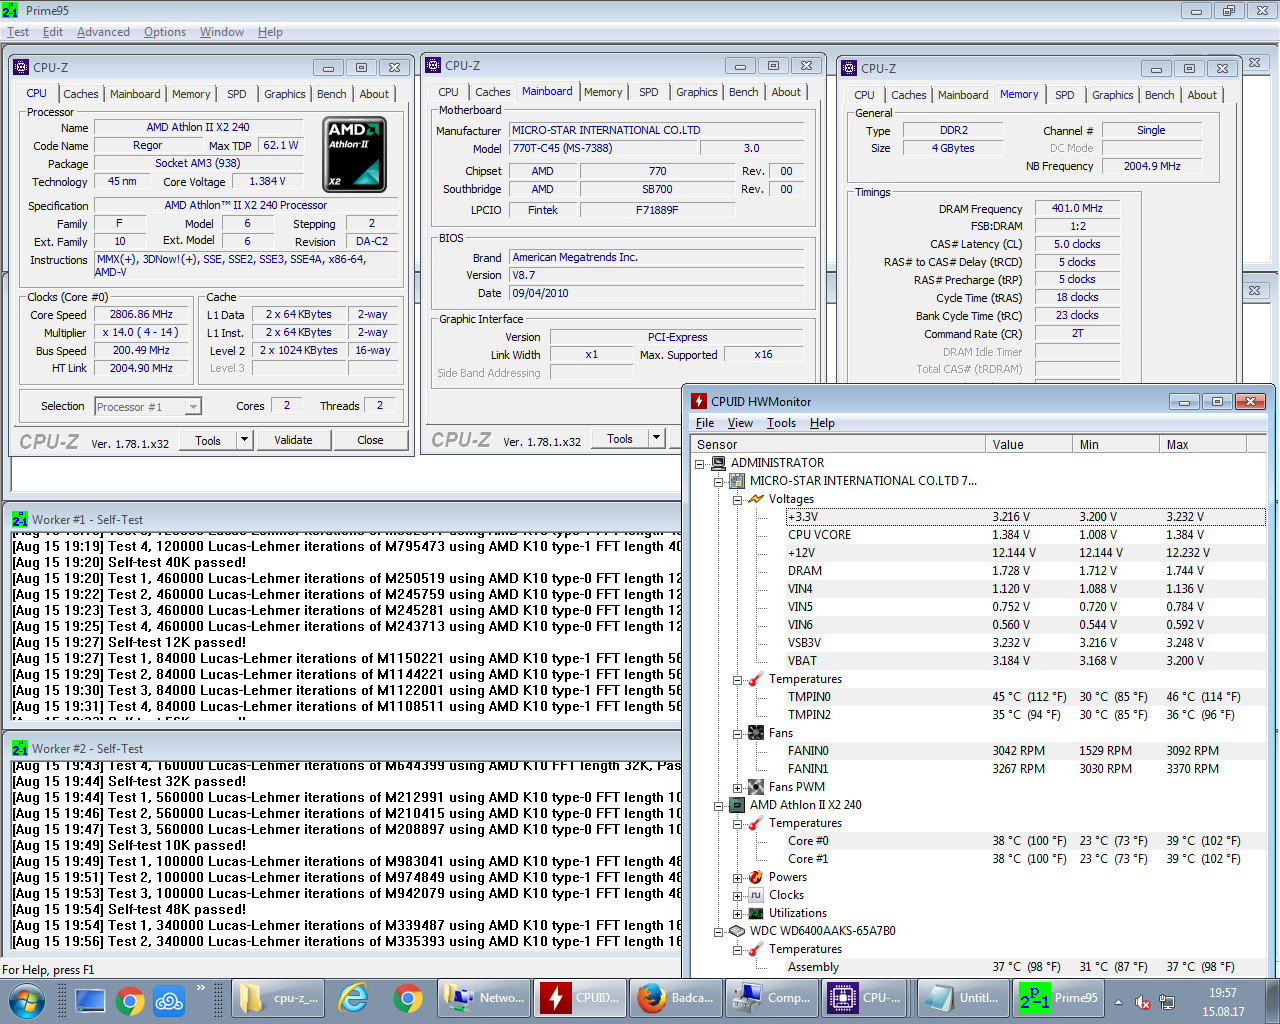The width and height of the screenshot is (1280, 1024).
Task: Select the CPU VCORE sensor row
Action: coord(819,535)
